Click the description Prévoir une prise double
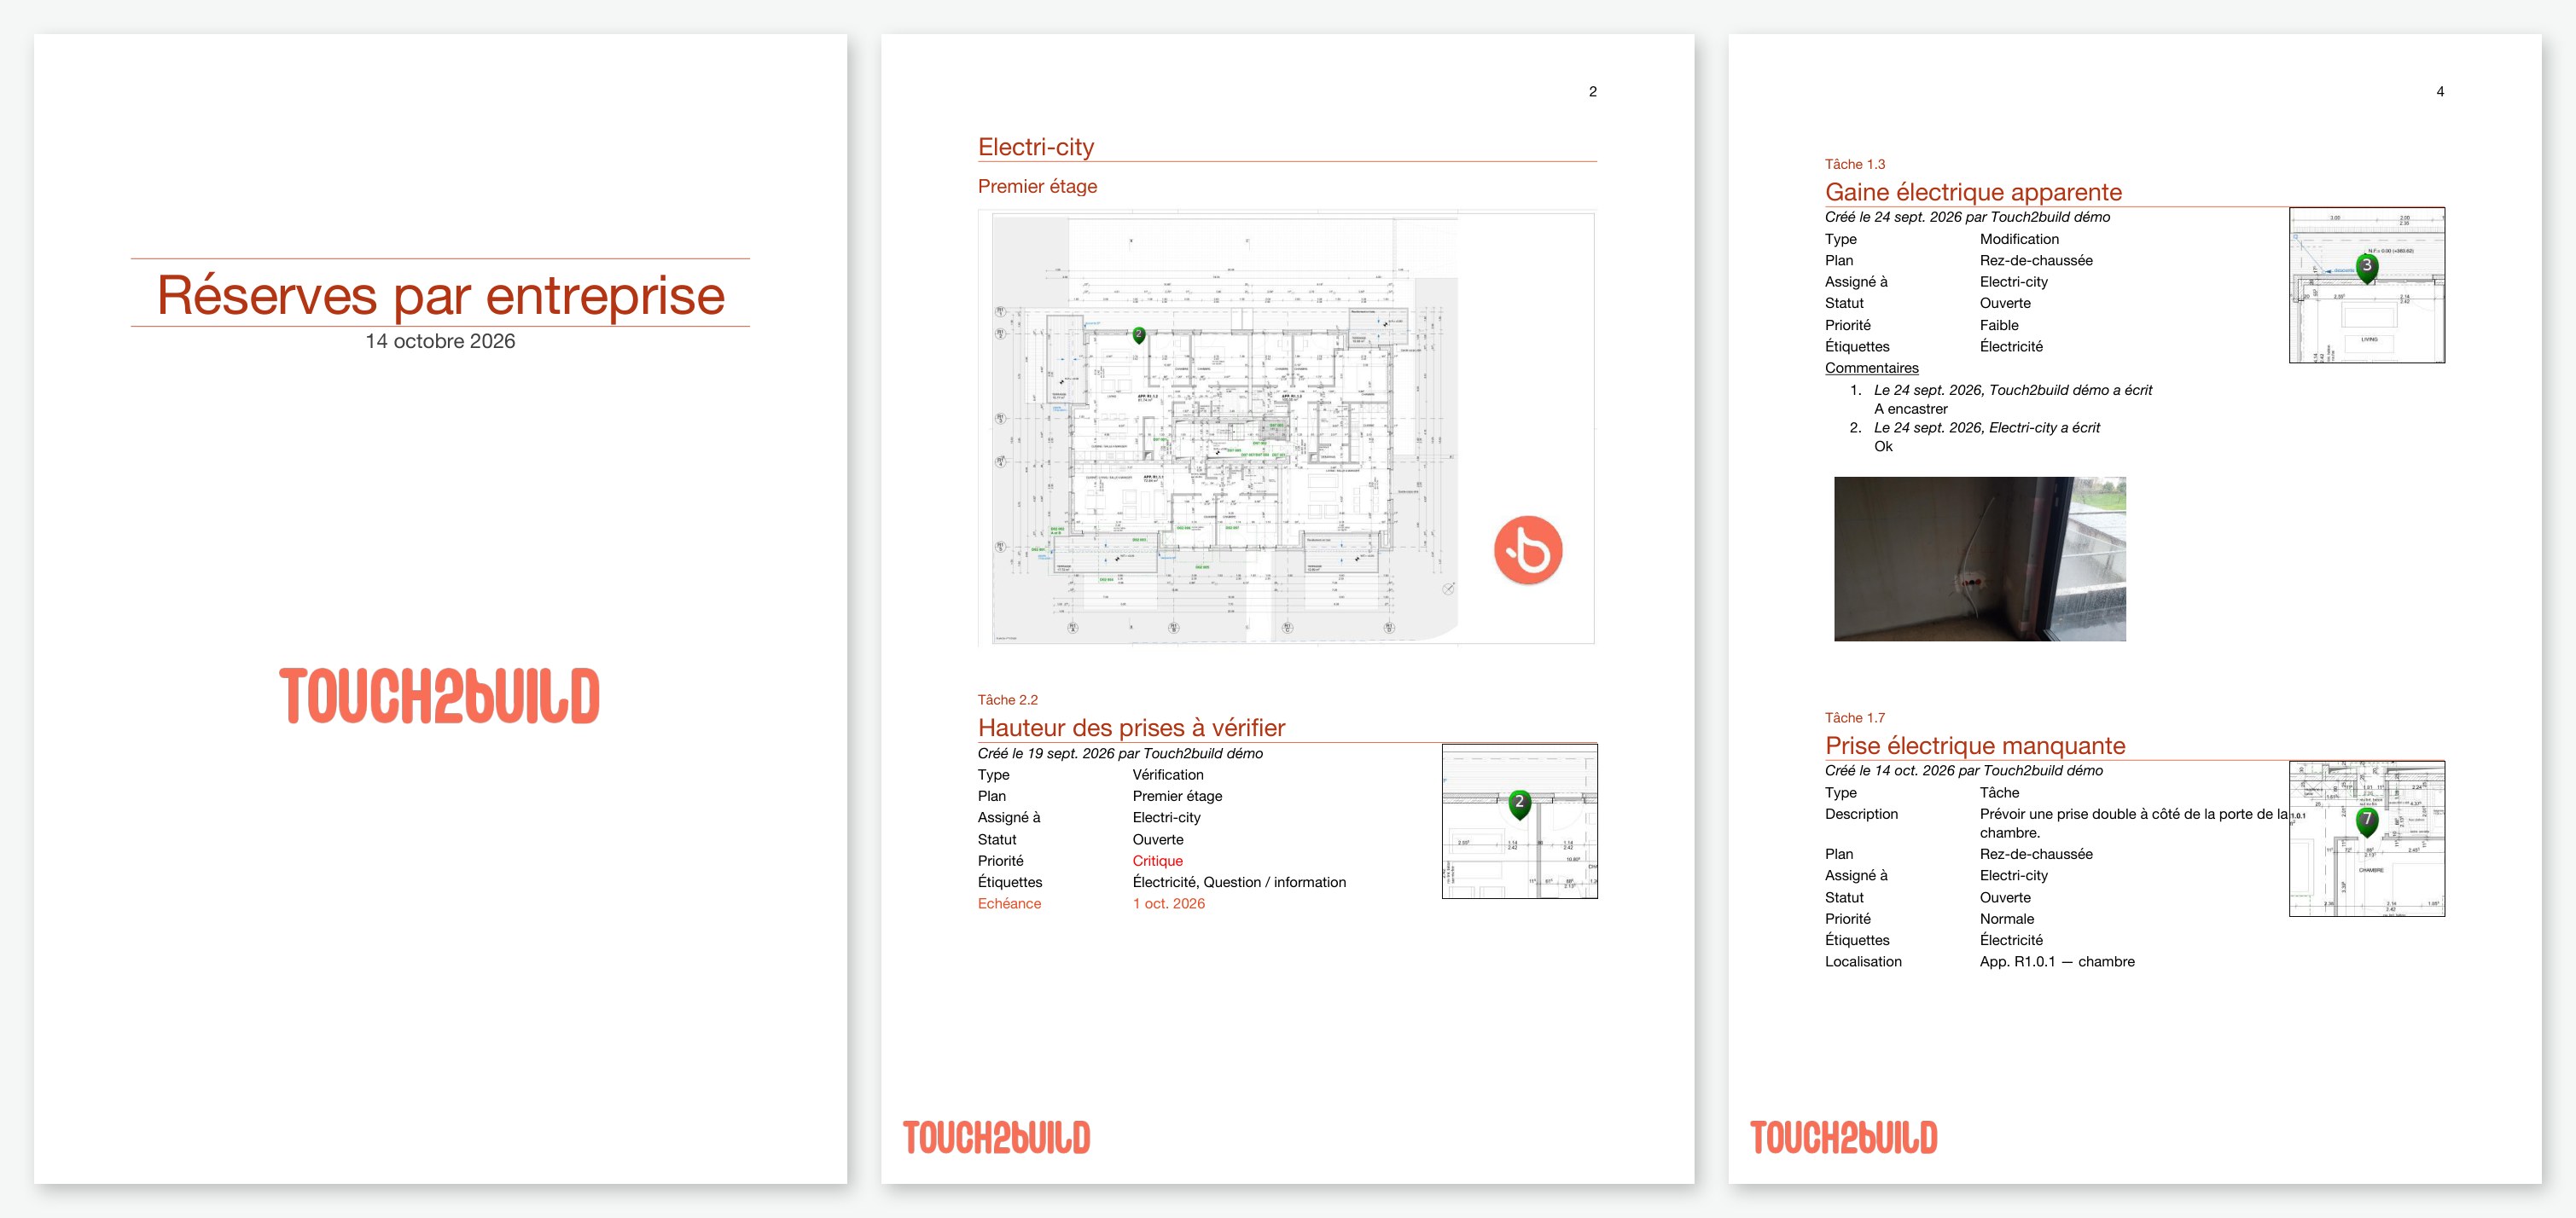The height and width of the screenshot is (1218, 2576). [2133, 823]
